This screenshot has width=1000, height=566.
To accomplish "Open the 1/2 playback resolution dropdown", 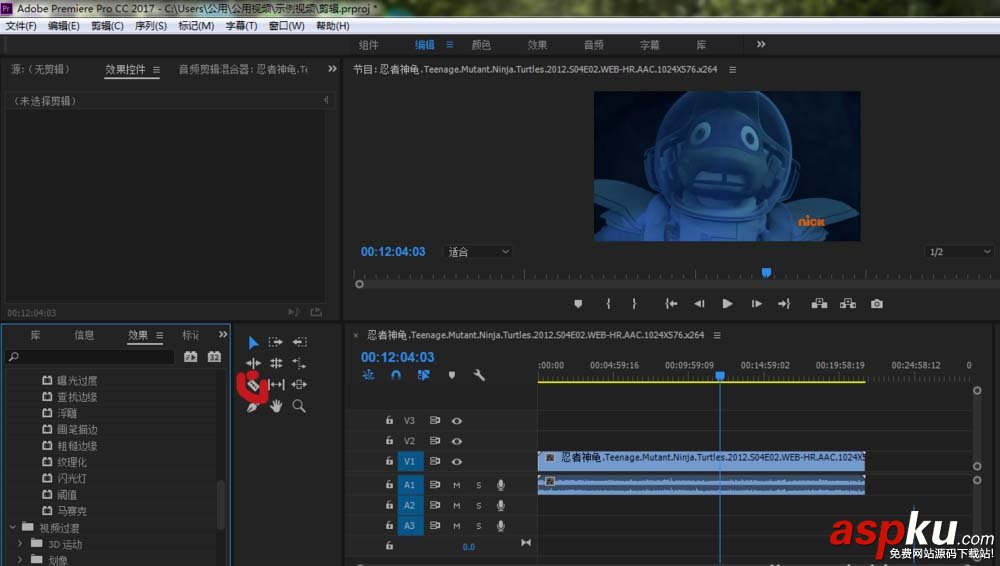I will click(x=958, y=252).
